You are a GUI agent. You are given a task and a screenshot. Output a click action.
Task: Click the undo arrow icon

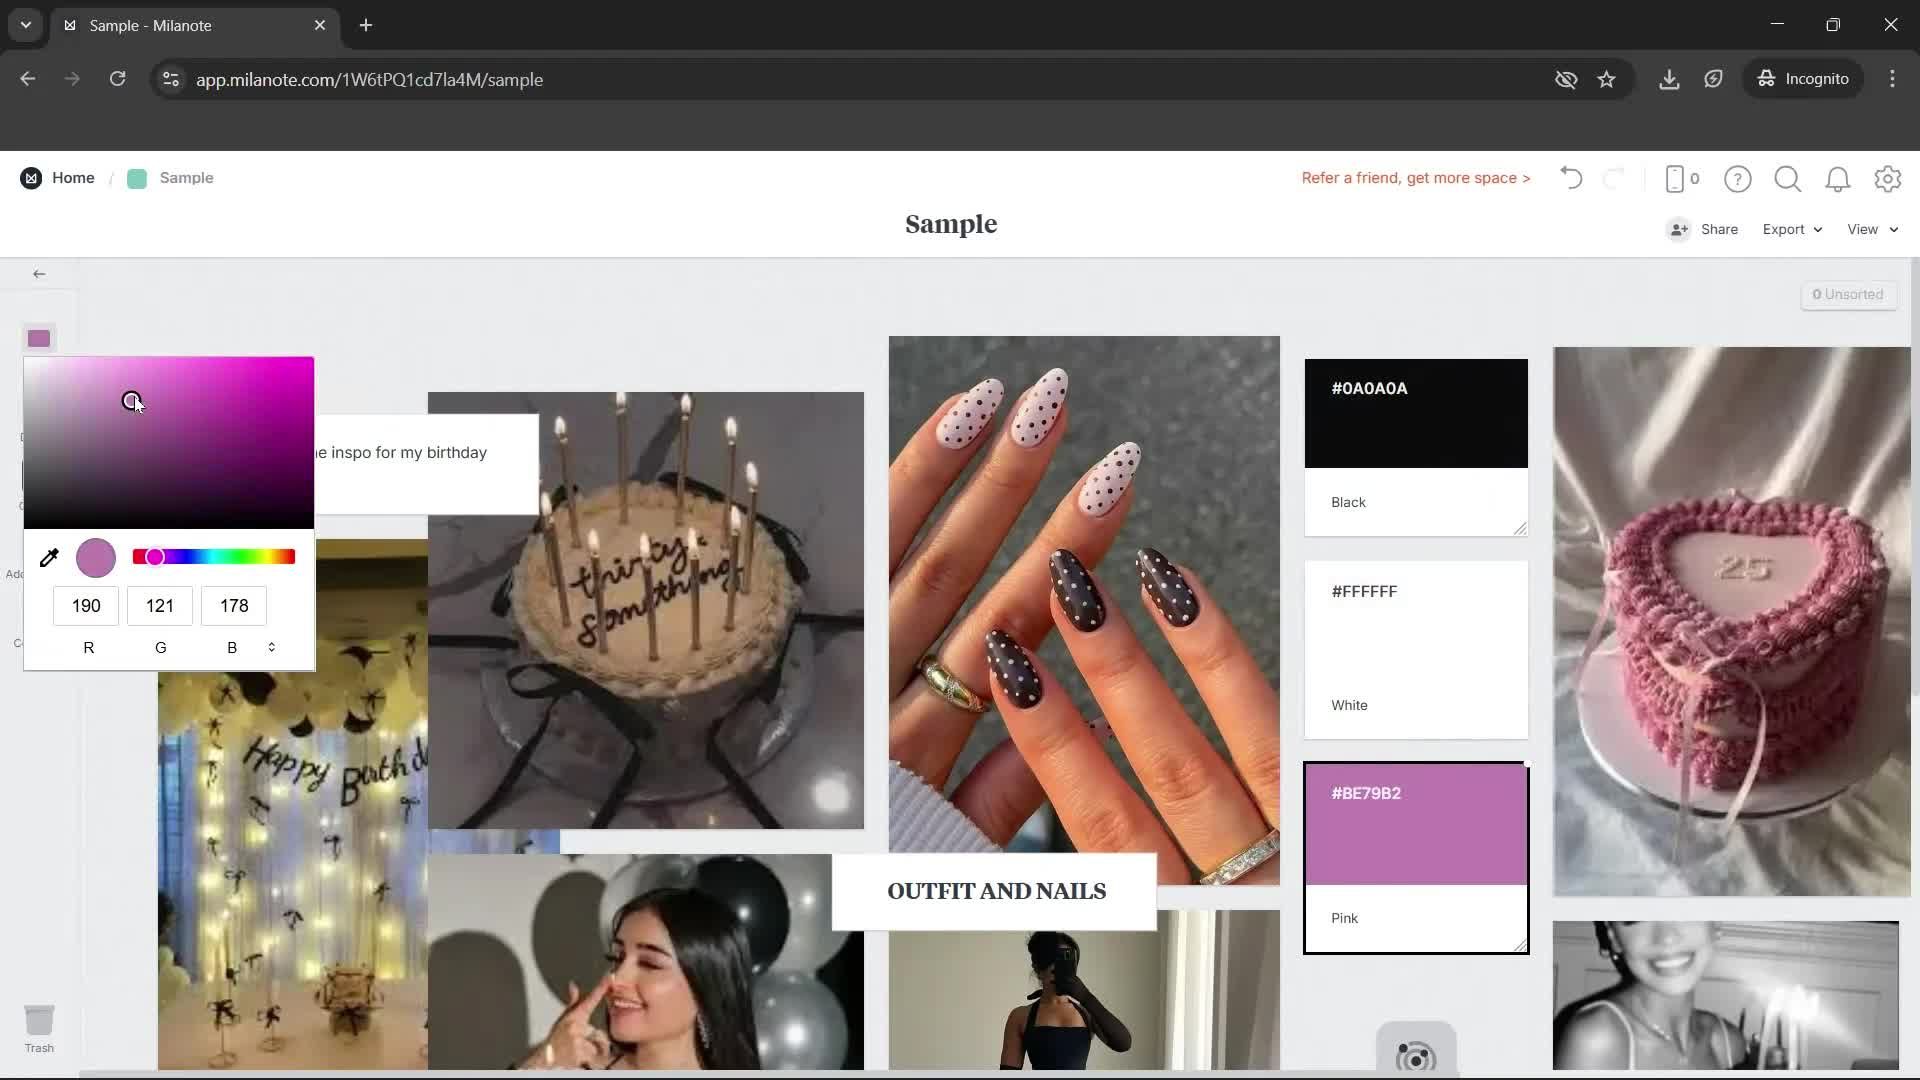pyautogui.click(x=1569, y=178)
